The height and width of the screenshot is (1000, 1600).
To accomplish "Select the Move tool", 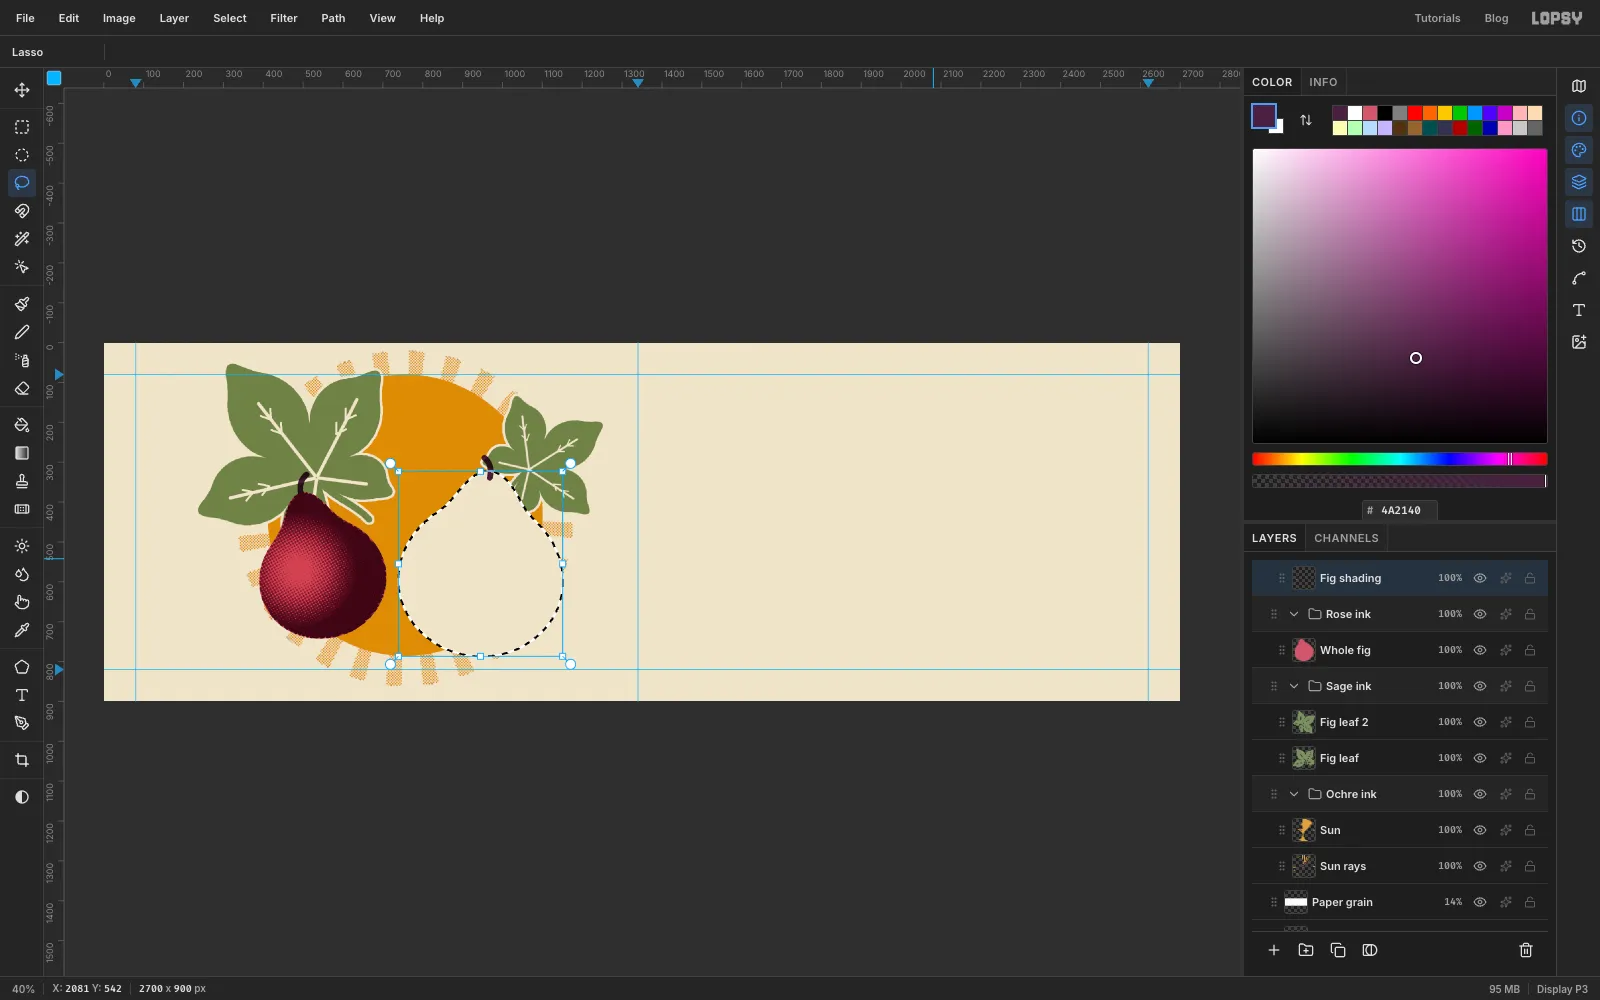I will tap(22, 90).
